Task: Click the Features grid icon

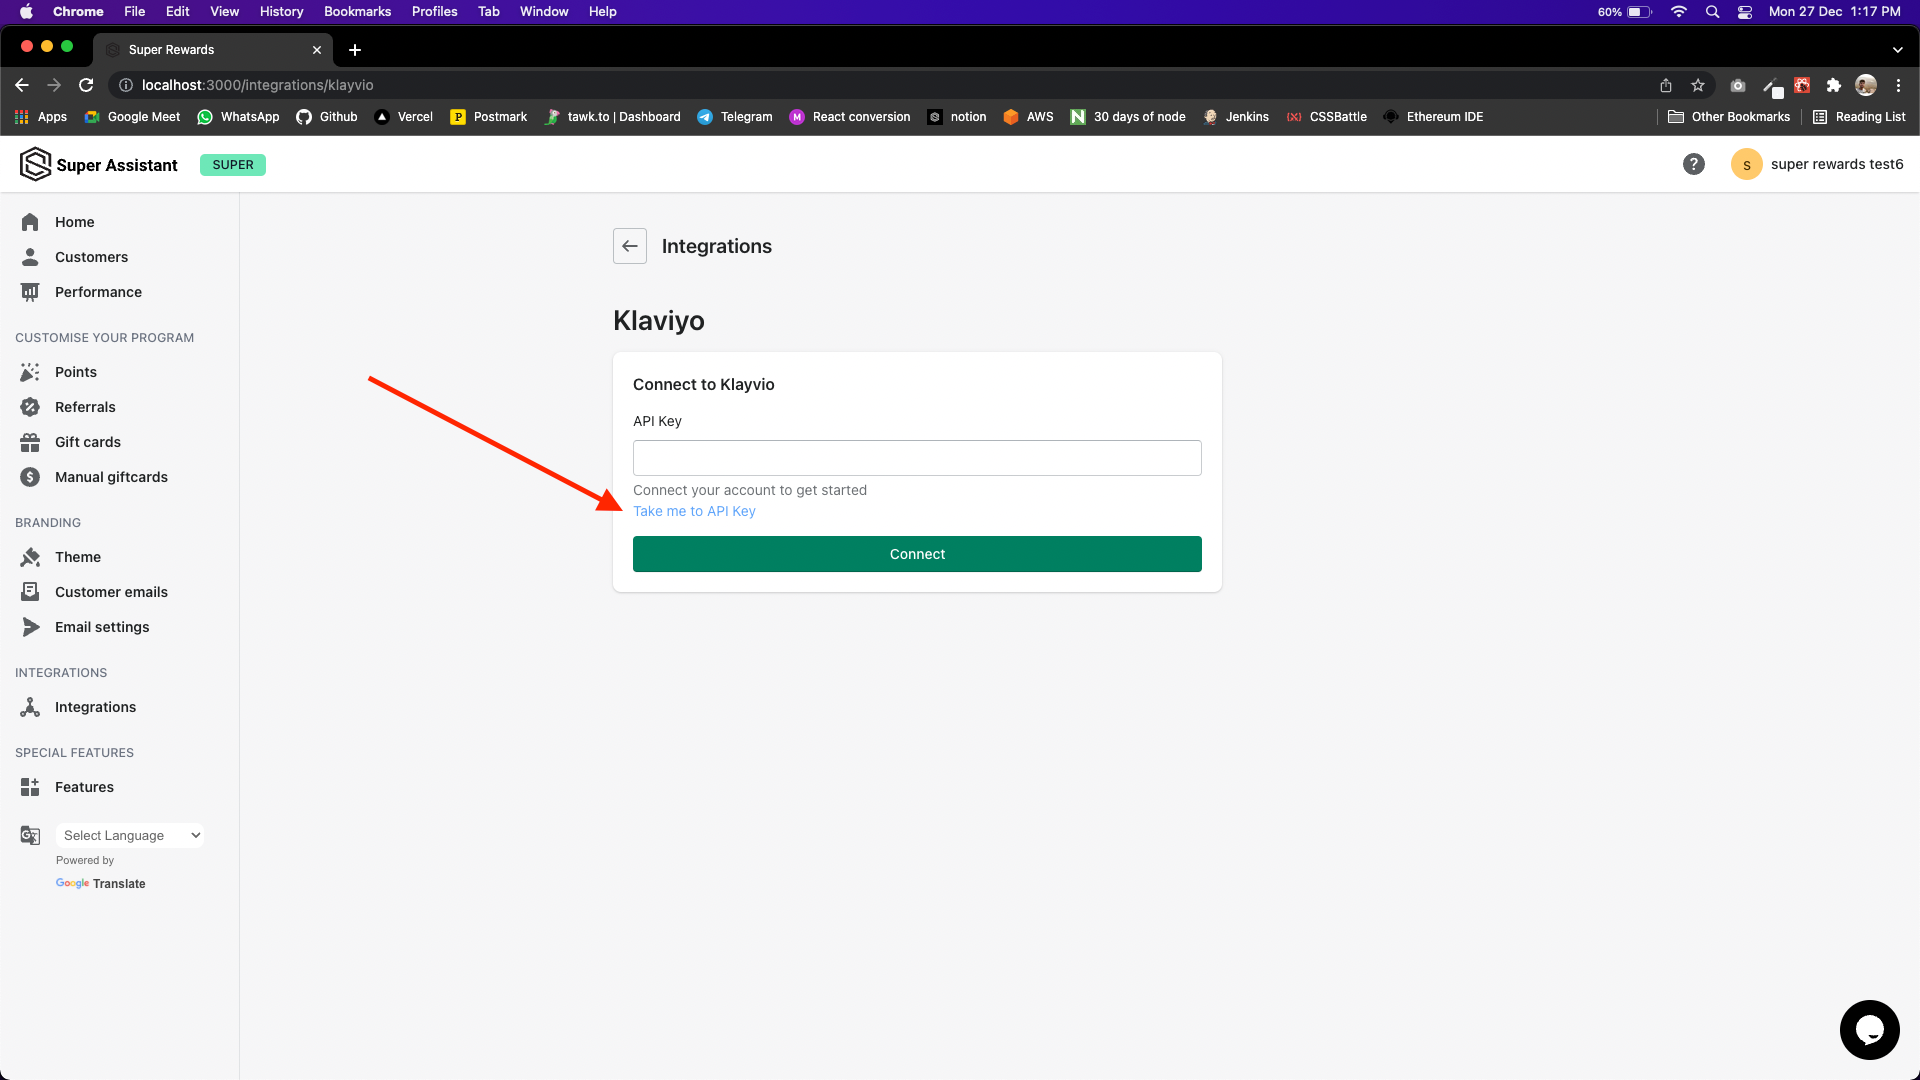Action: point(30,787)
